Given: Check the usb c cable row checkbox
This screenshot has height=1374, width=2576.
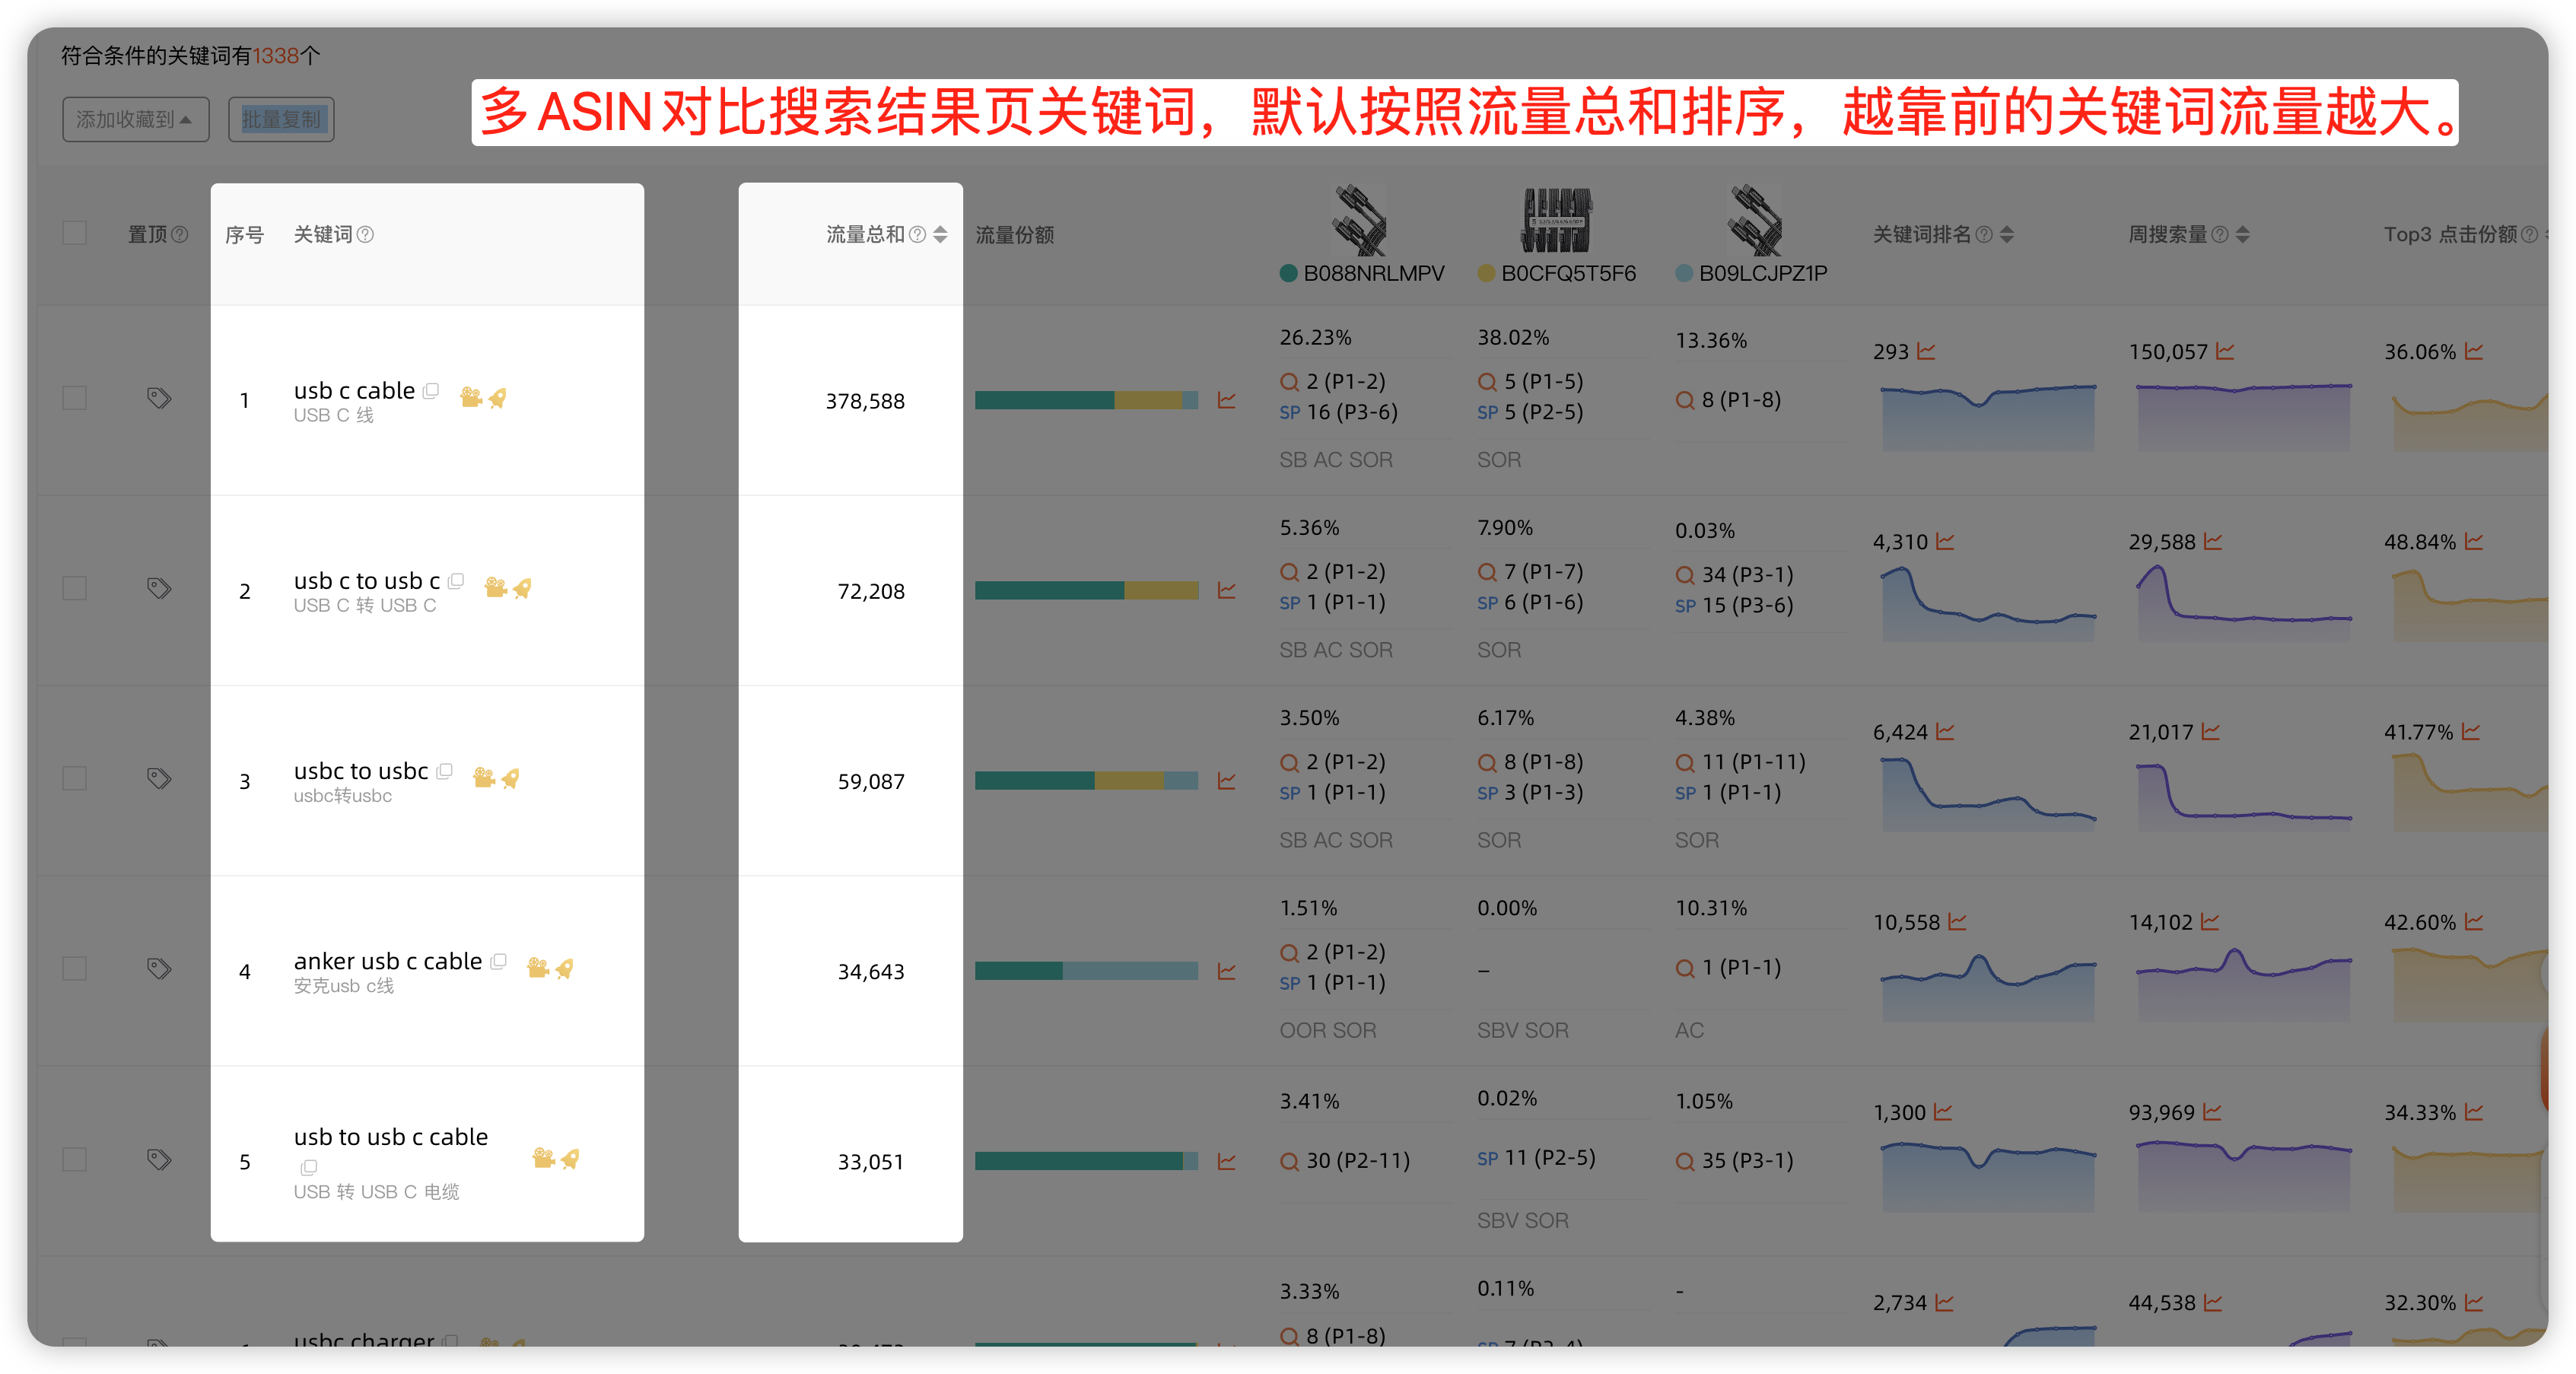Looking at the screenshot, I should tap(75, 398).
